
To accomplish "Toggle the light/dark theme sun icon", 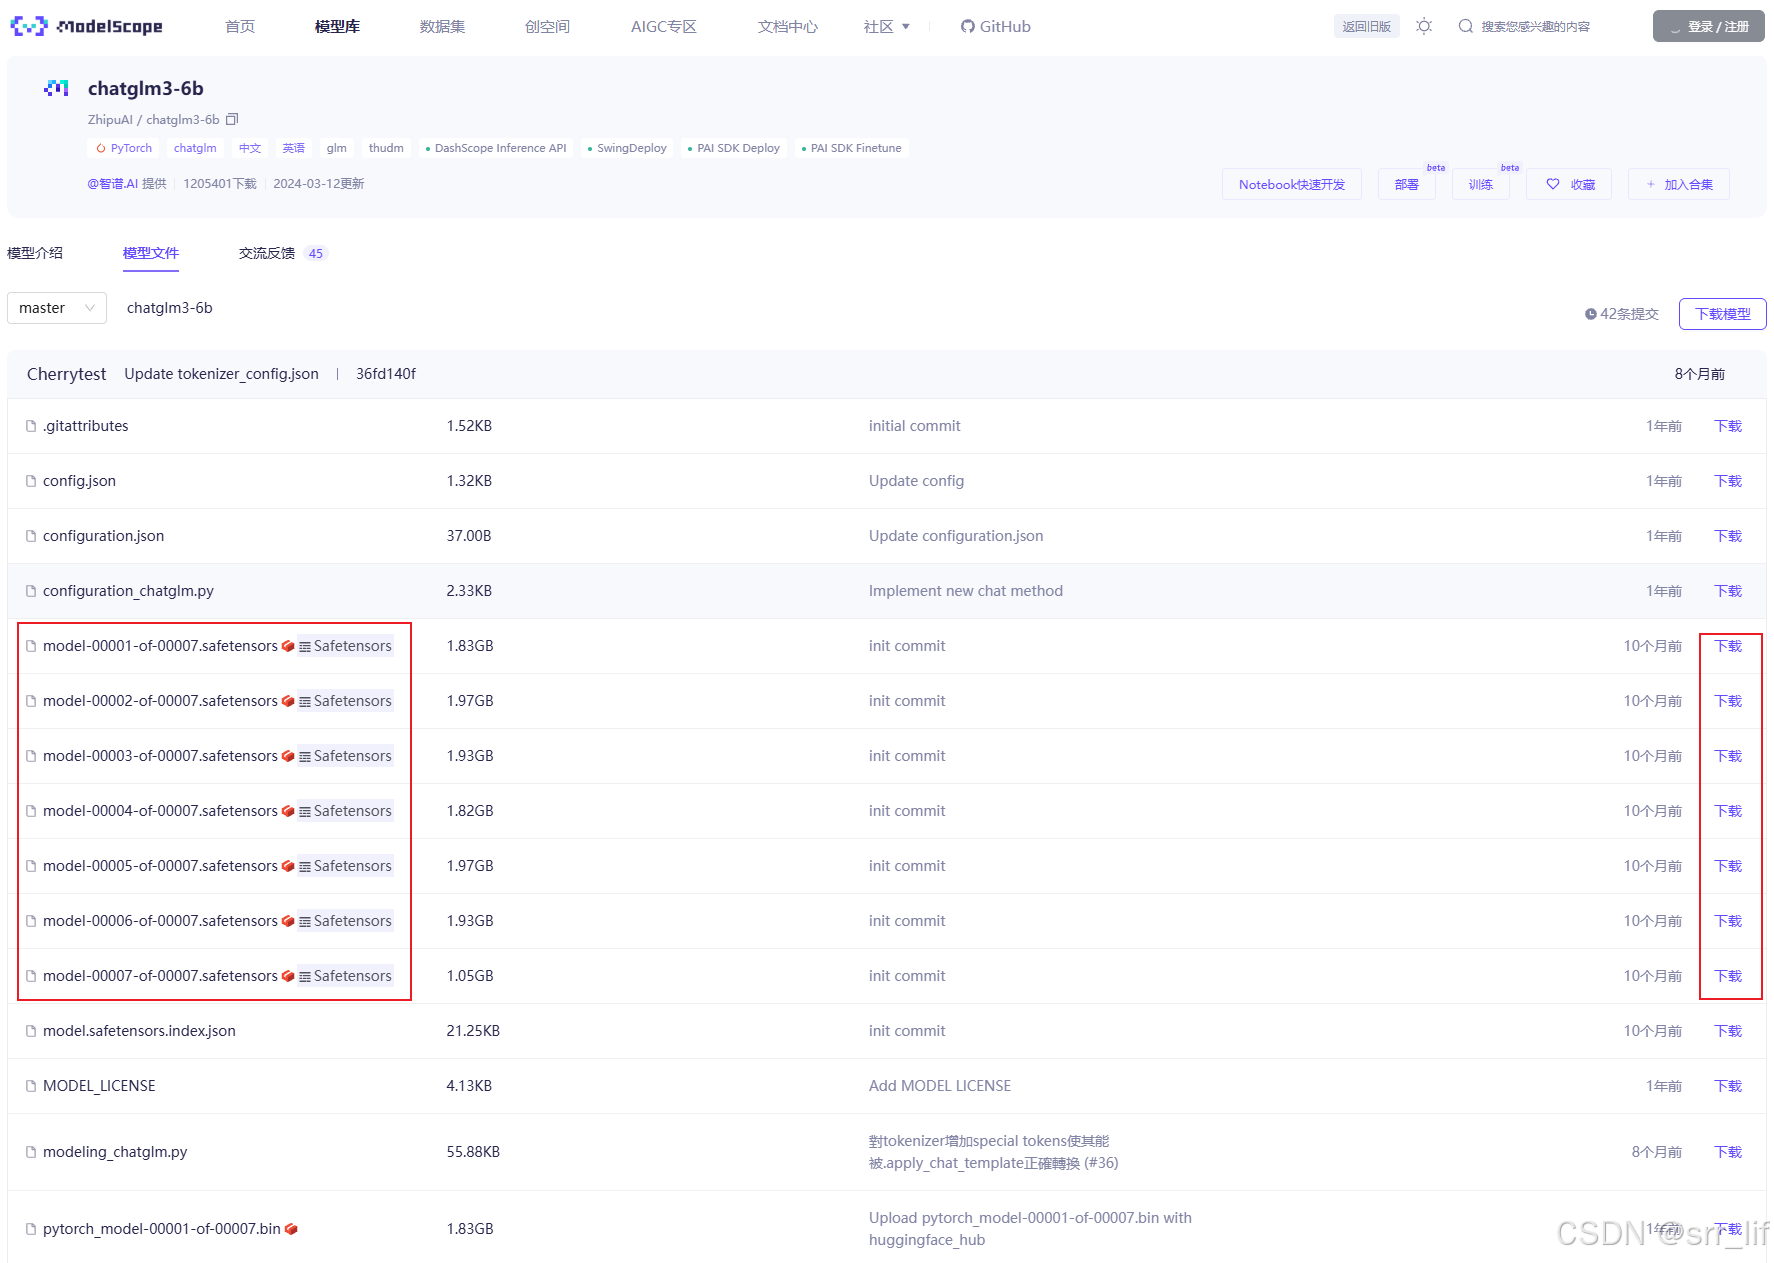I will click(x=1424, y=26).
